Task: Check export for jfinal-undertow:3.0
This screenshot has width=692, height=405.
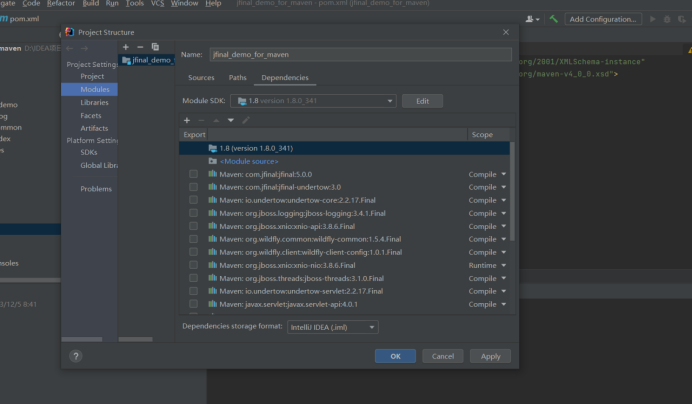Action: click(193, 187)
